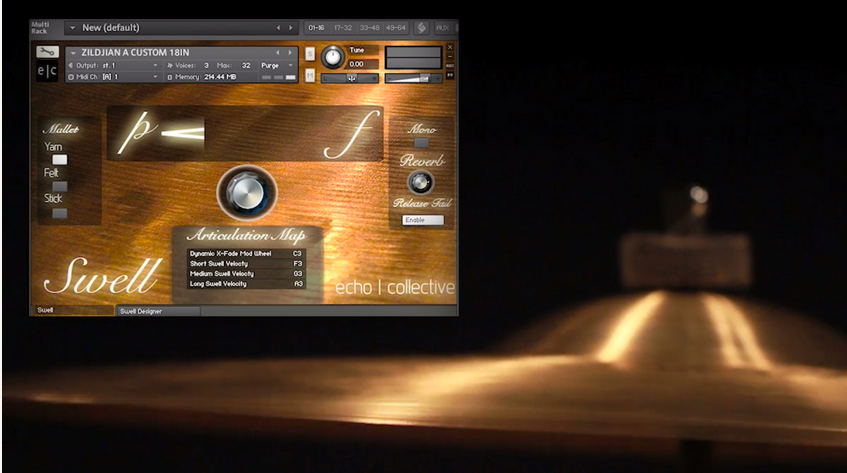Select previous instrument arrow in header

click(x=278, y=53)
